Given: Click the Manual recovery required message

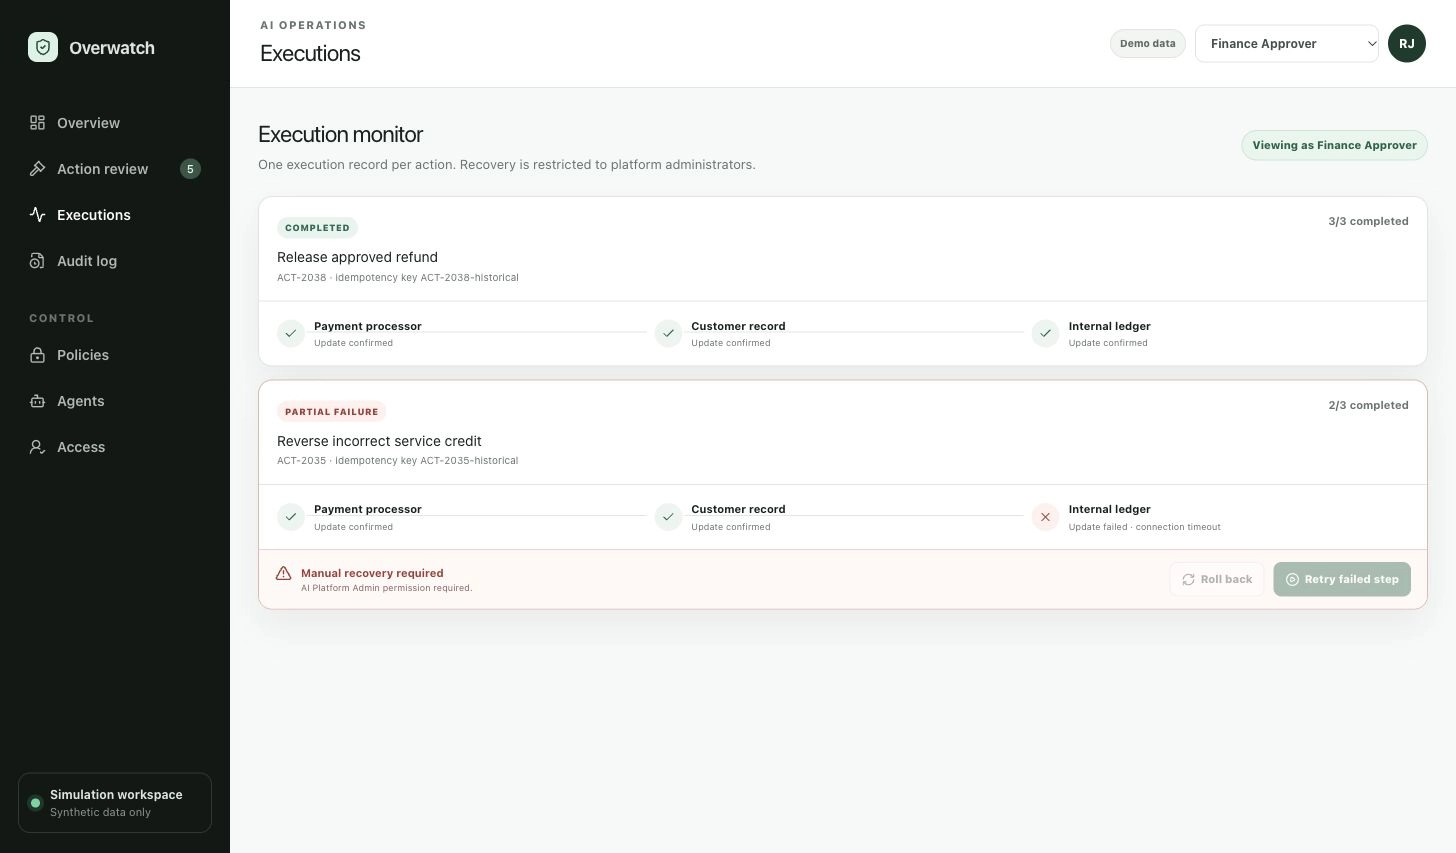Looking at the screenshot, I should pyautogui.click(x=372, y=573).
